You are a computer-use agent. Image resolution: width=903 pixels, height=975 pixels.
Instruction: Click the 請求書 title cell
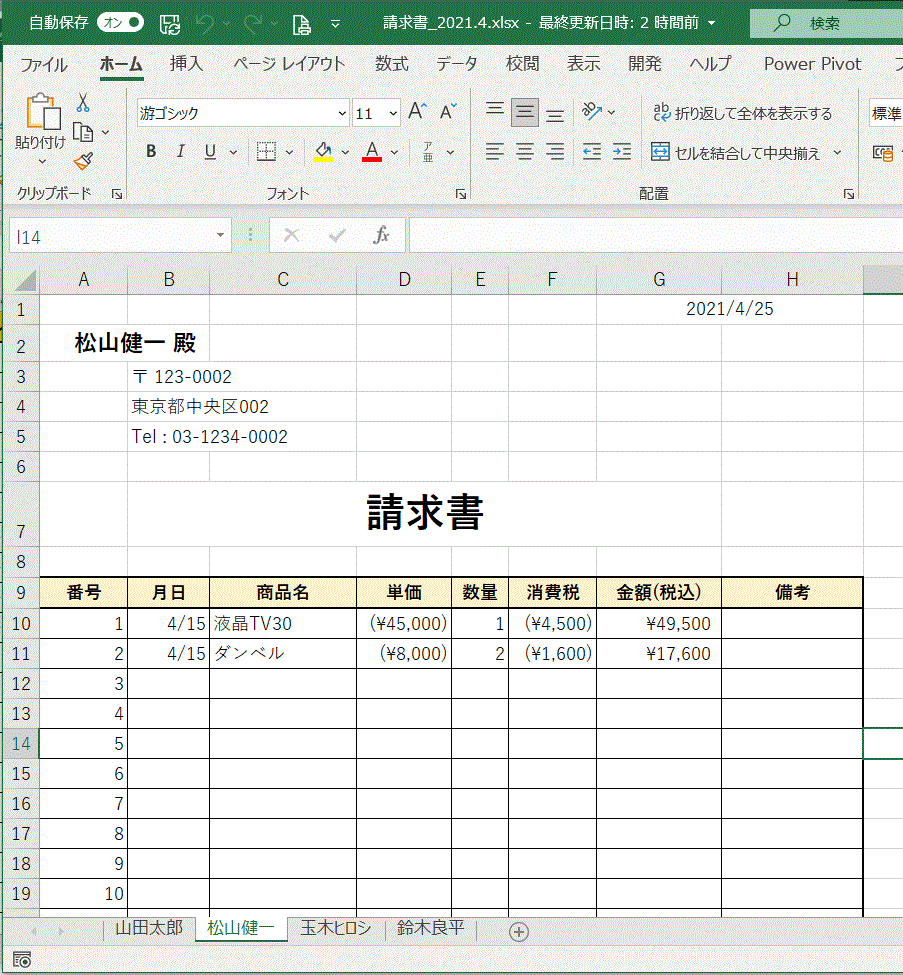425,514
